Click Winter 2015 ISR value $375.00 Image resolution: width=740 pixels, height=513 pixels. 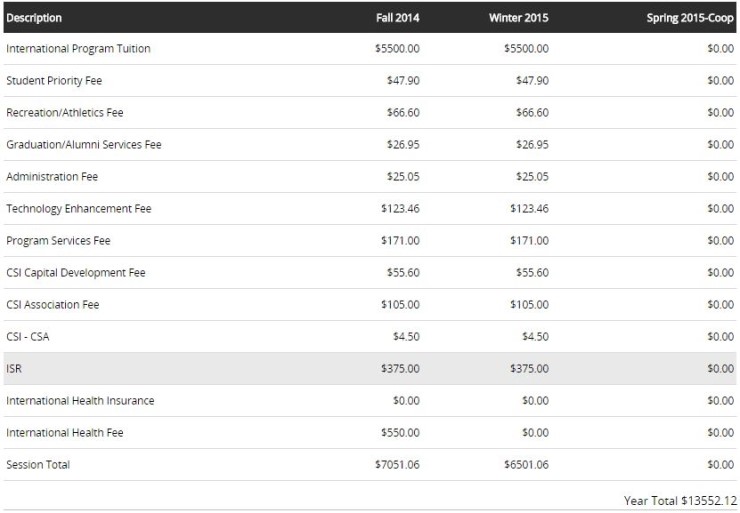[x=530, y=369]
